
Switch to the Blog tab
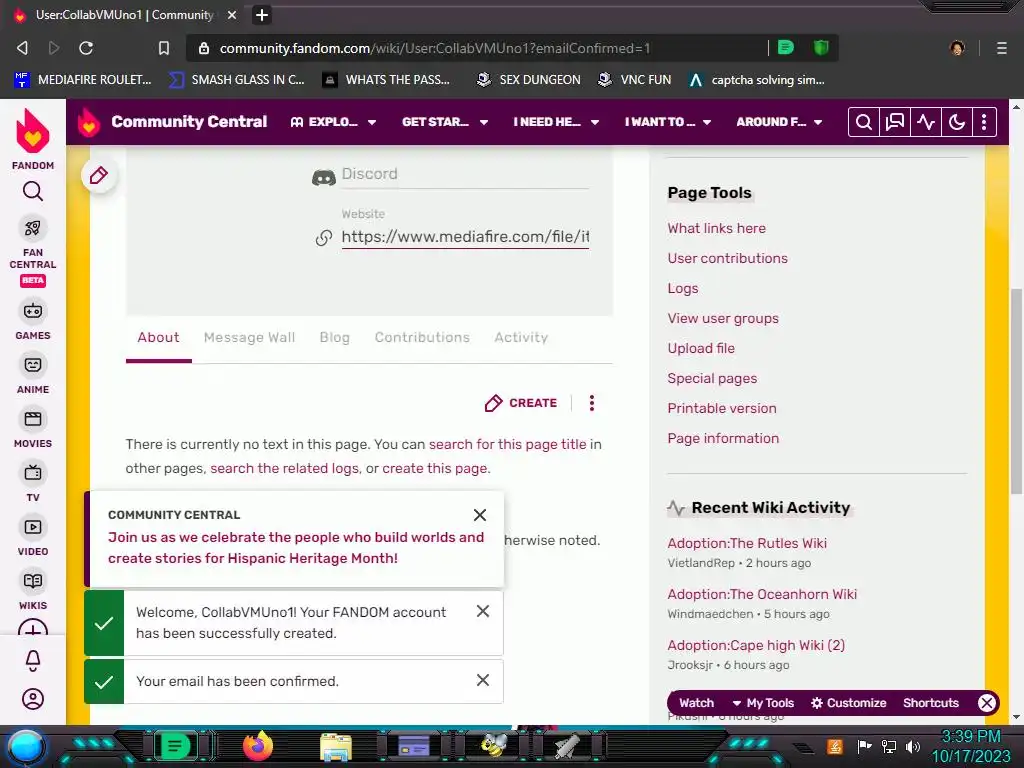tap(334, 338)
